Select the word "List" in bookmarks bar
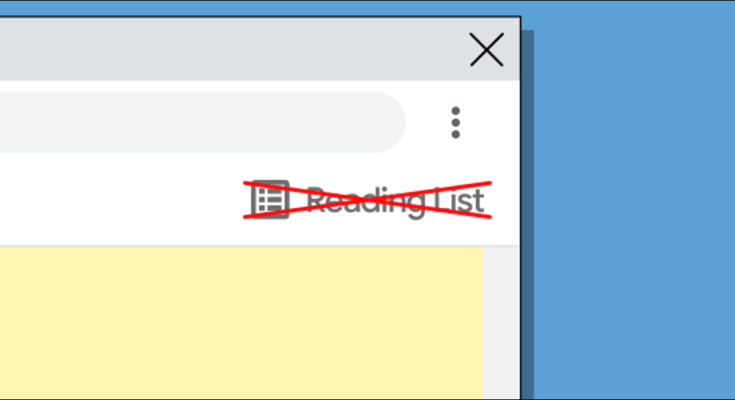Screen dimensions: 735x400 (459, 200)
